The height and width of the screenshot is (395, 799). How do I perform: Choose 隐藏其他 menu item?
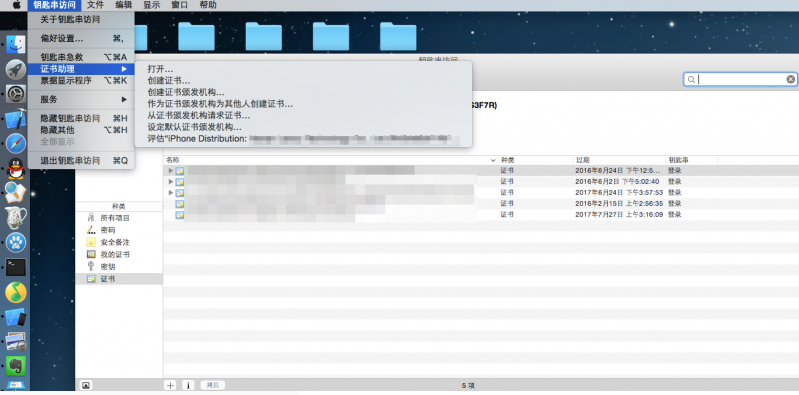pyautogui.click(x=81, y=130)
